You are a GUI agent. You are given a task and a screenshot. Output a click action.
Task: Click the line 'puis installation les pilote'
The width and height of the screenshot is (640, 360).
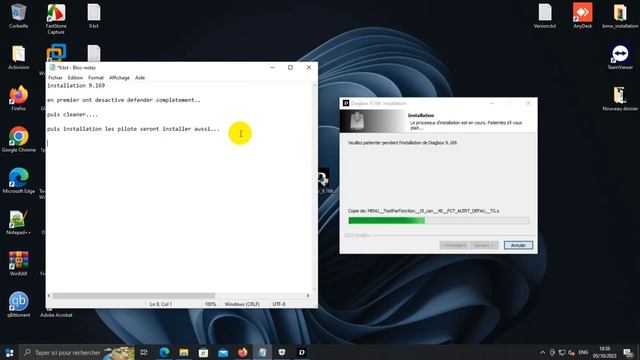[x=133, y=129]
